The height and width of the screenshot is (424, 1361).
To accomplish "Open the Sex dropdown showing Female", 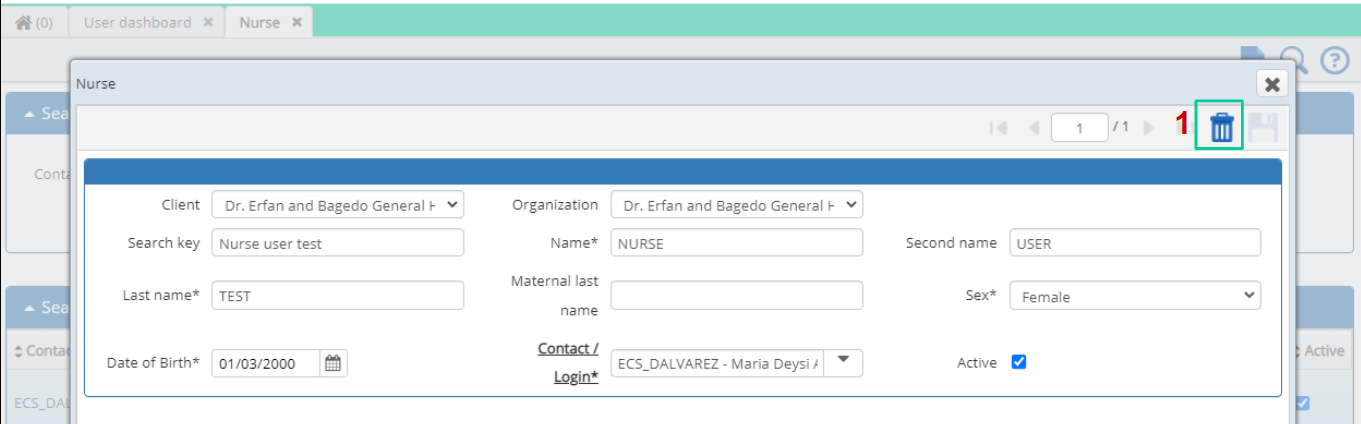I will coord(1135,296).
